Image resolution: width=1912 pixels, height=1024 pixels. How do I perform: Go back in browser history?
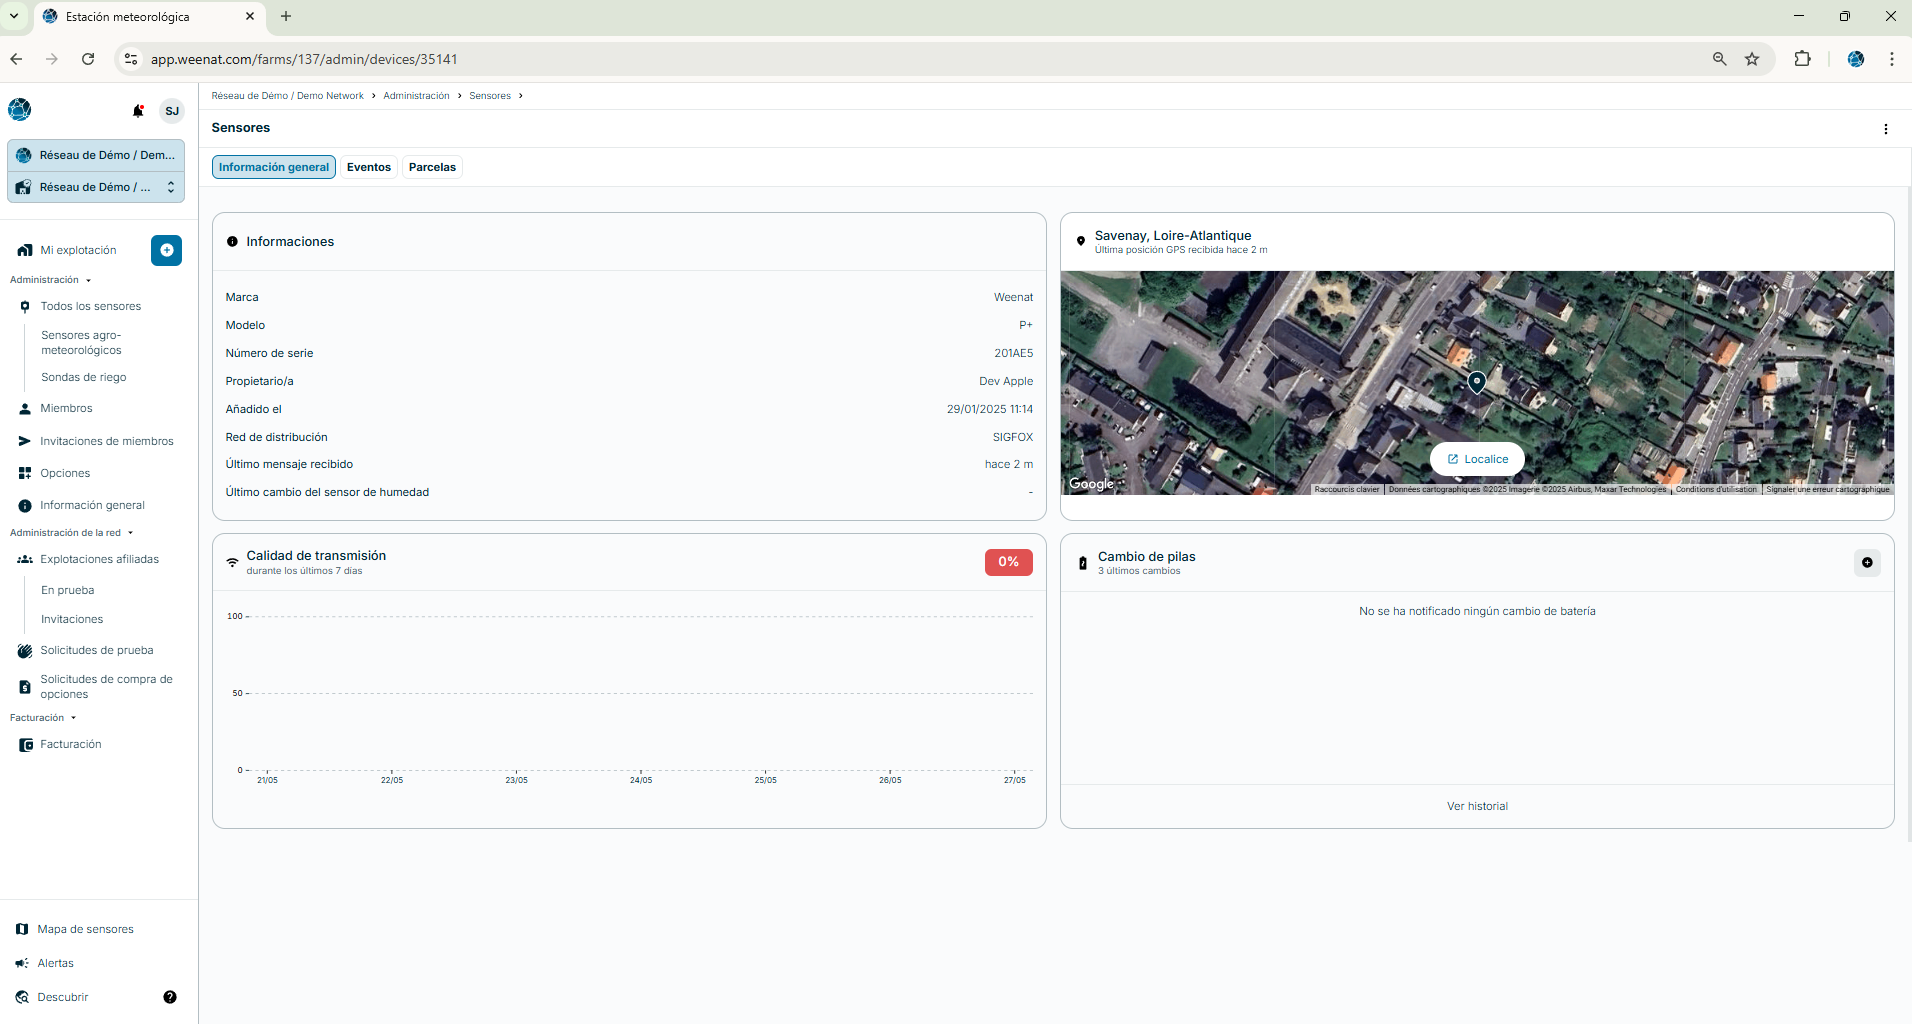[x=16, y=59]
